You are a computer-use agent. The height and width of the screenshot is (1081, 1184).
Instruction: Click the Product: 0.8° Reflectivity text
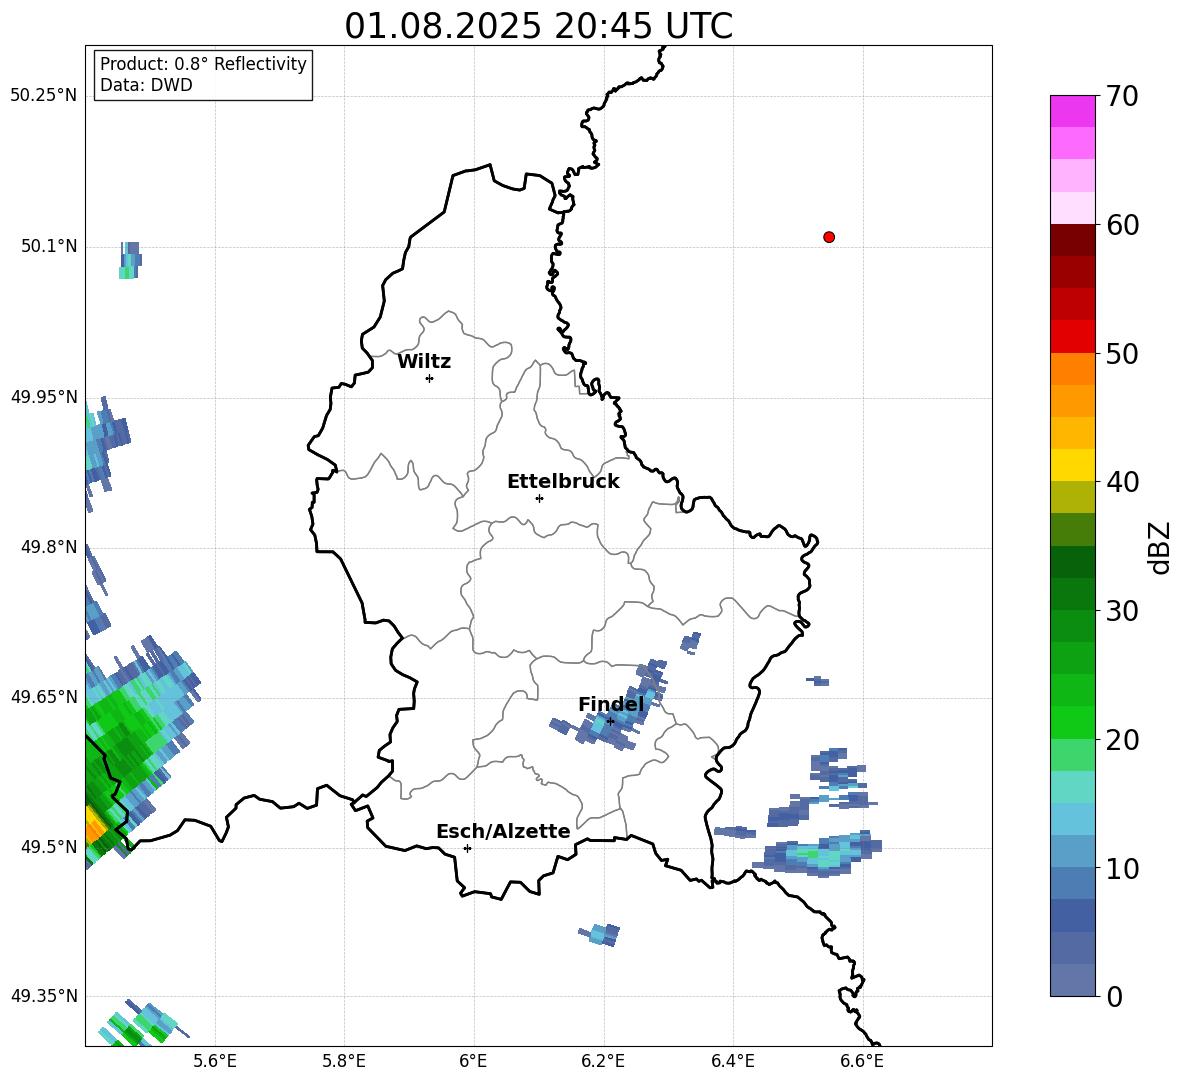click(x=203, y=64)
